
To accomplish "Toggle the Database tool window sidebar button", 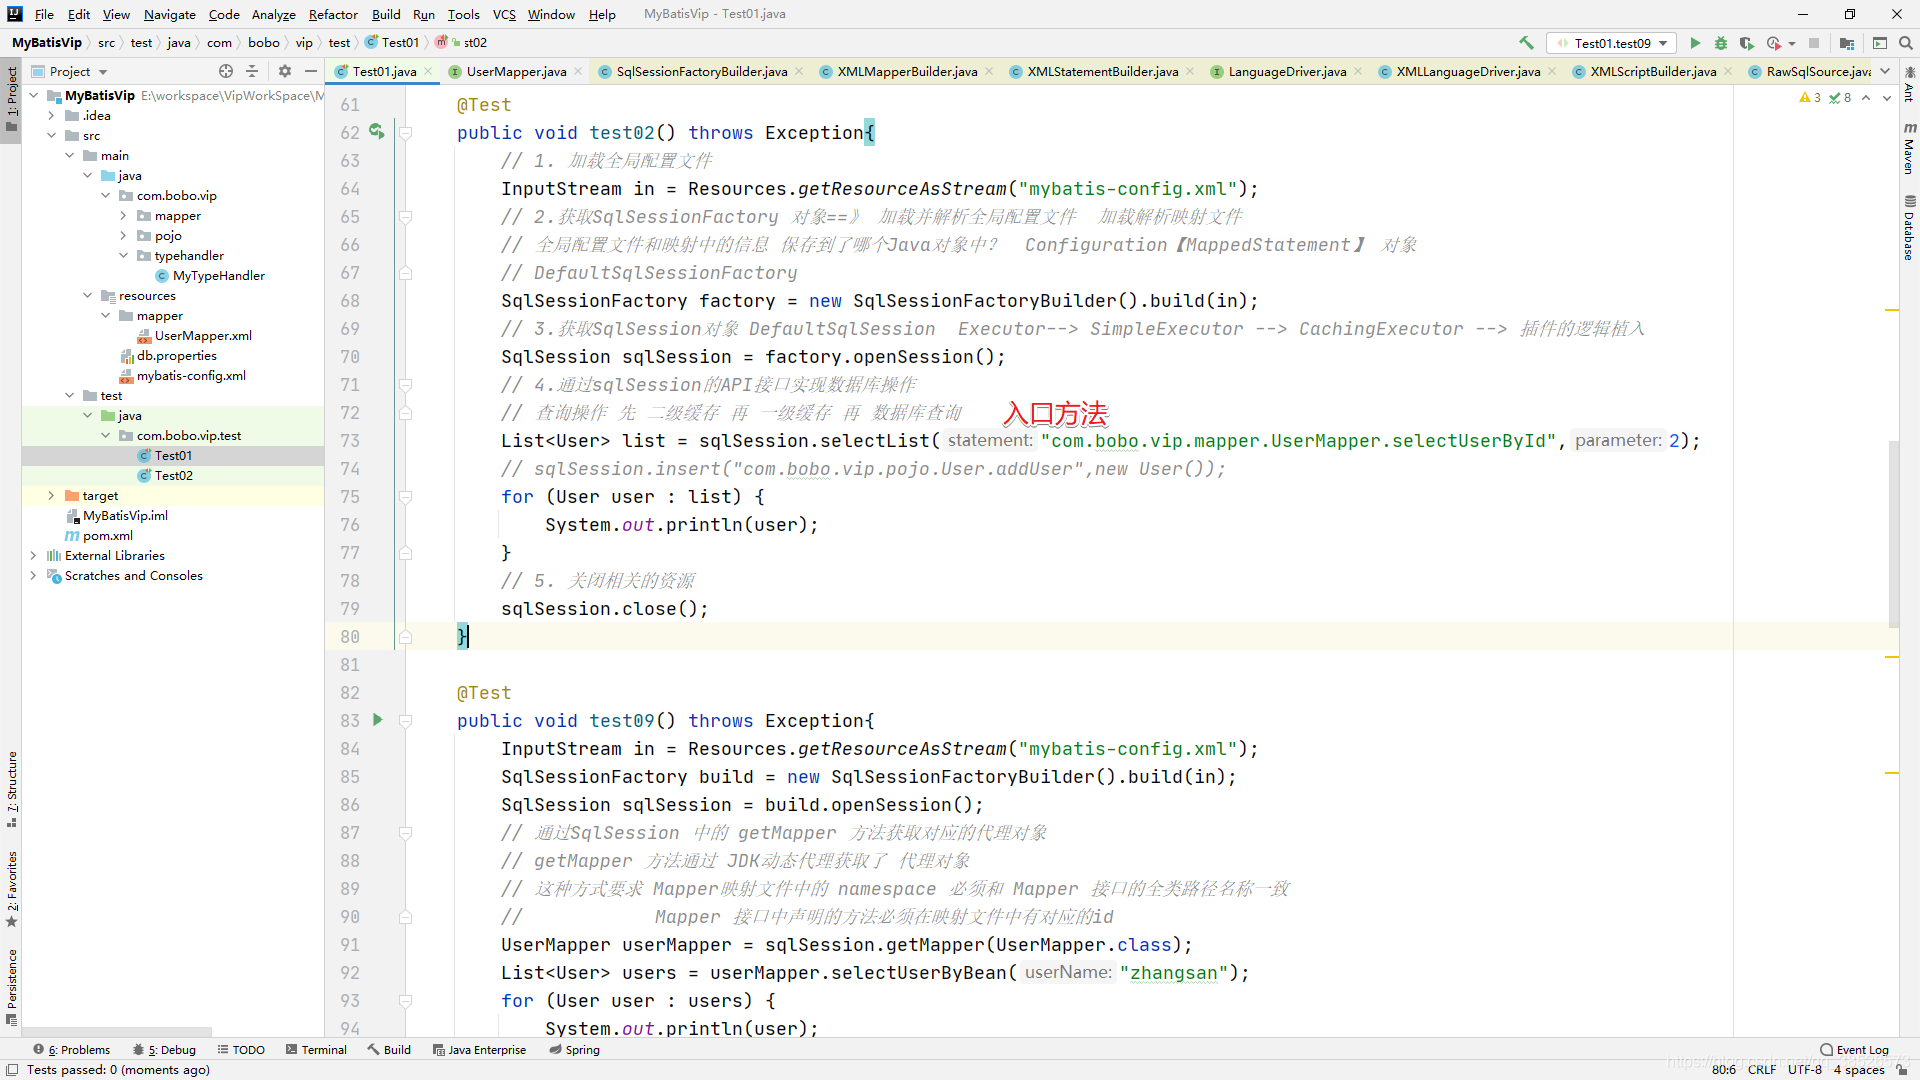I will click(x=1909, y=228).
